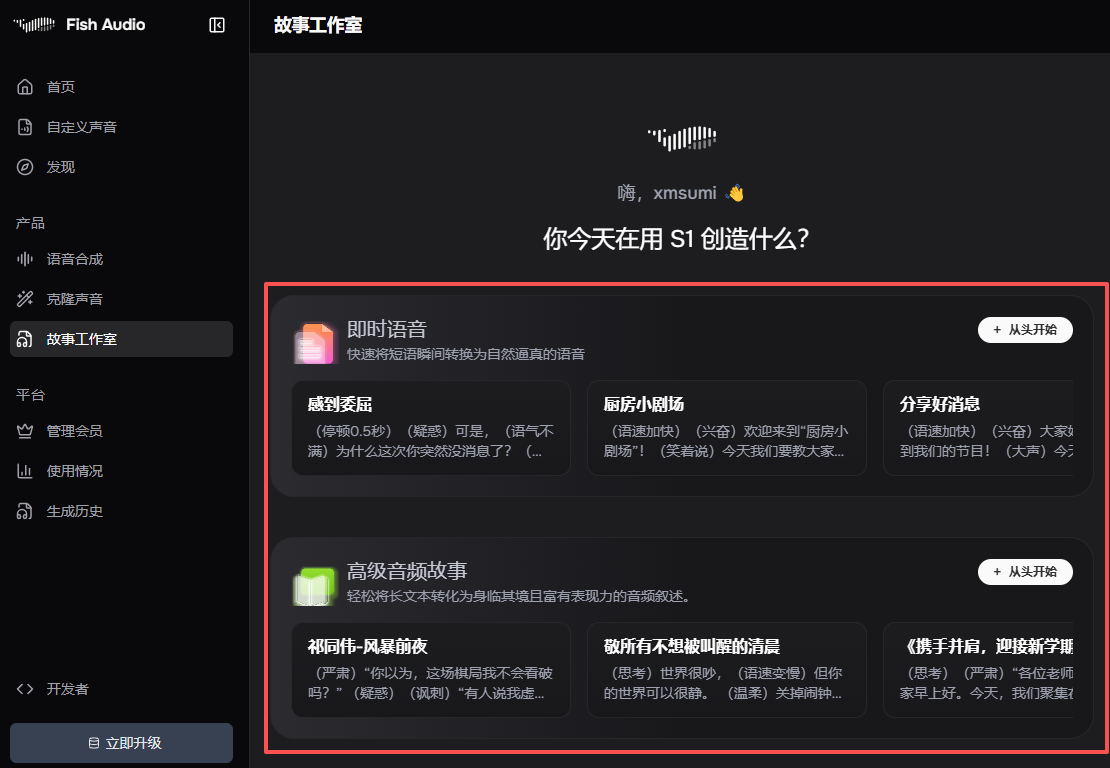1110x768 pixels.
Task: Open the 祁同伟-风暴前夜 story card
Action: click(431, 669)
